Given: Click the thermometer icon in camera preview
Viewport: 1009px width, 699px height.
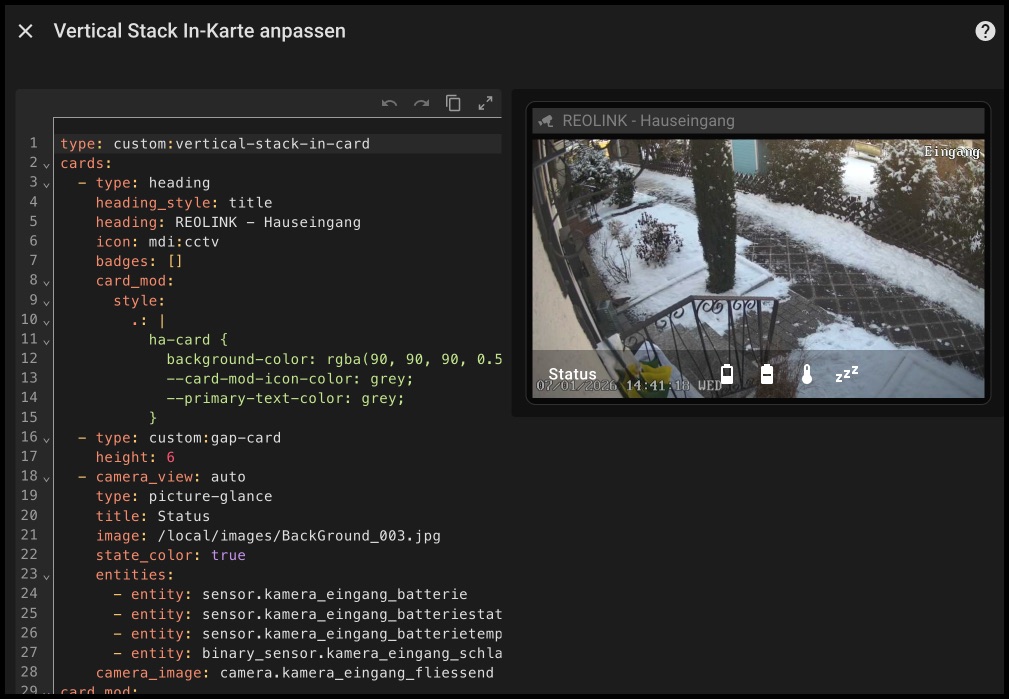Looking at the screenshot, I should tap(807, 375).
